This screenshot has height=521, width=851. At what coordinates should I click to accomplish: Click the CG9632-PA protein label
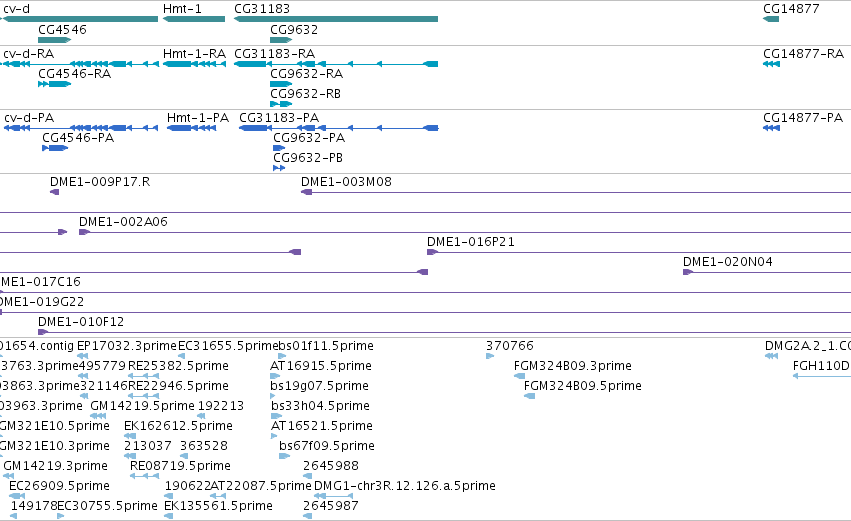pyautogui.click(x=309, y=138)
